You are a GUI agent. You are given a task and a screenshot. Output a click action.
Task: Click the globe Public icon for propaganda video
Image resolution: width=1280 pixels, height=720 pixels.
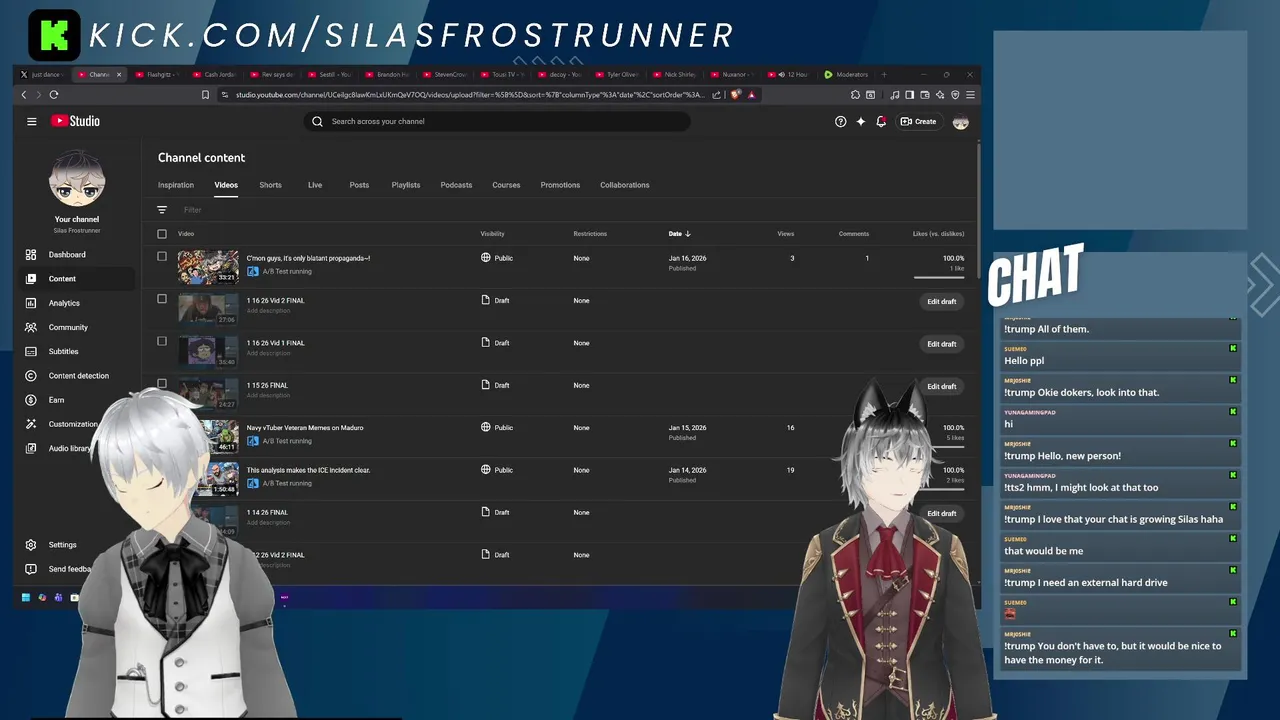[486, 258]
